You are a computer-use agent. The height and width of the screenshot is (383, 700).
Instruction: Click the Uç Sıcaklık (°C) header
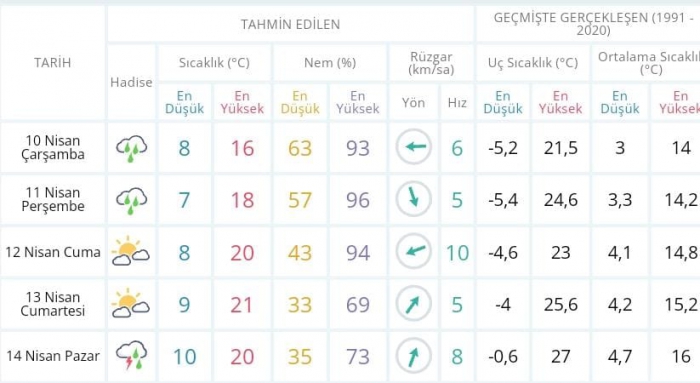pos(533,63)
